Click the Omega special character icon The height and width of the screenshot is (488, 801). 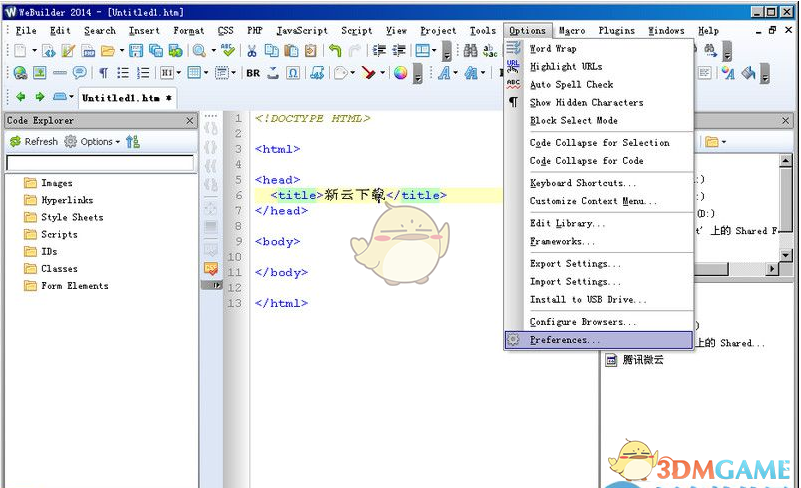click(x=293, y=73)
